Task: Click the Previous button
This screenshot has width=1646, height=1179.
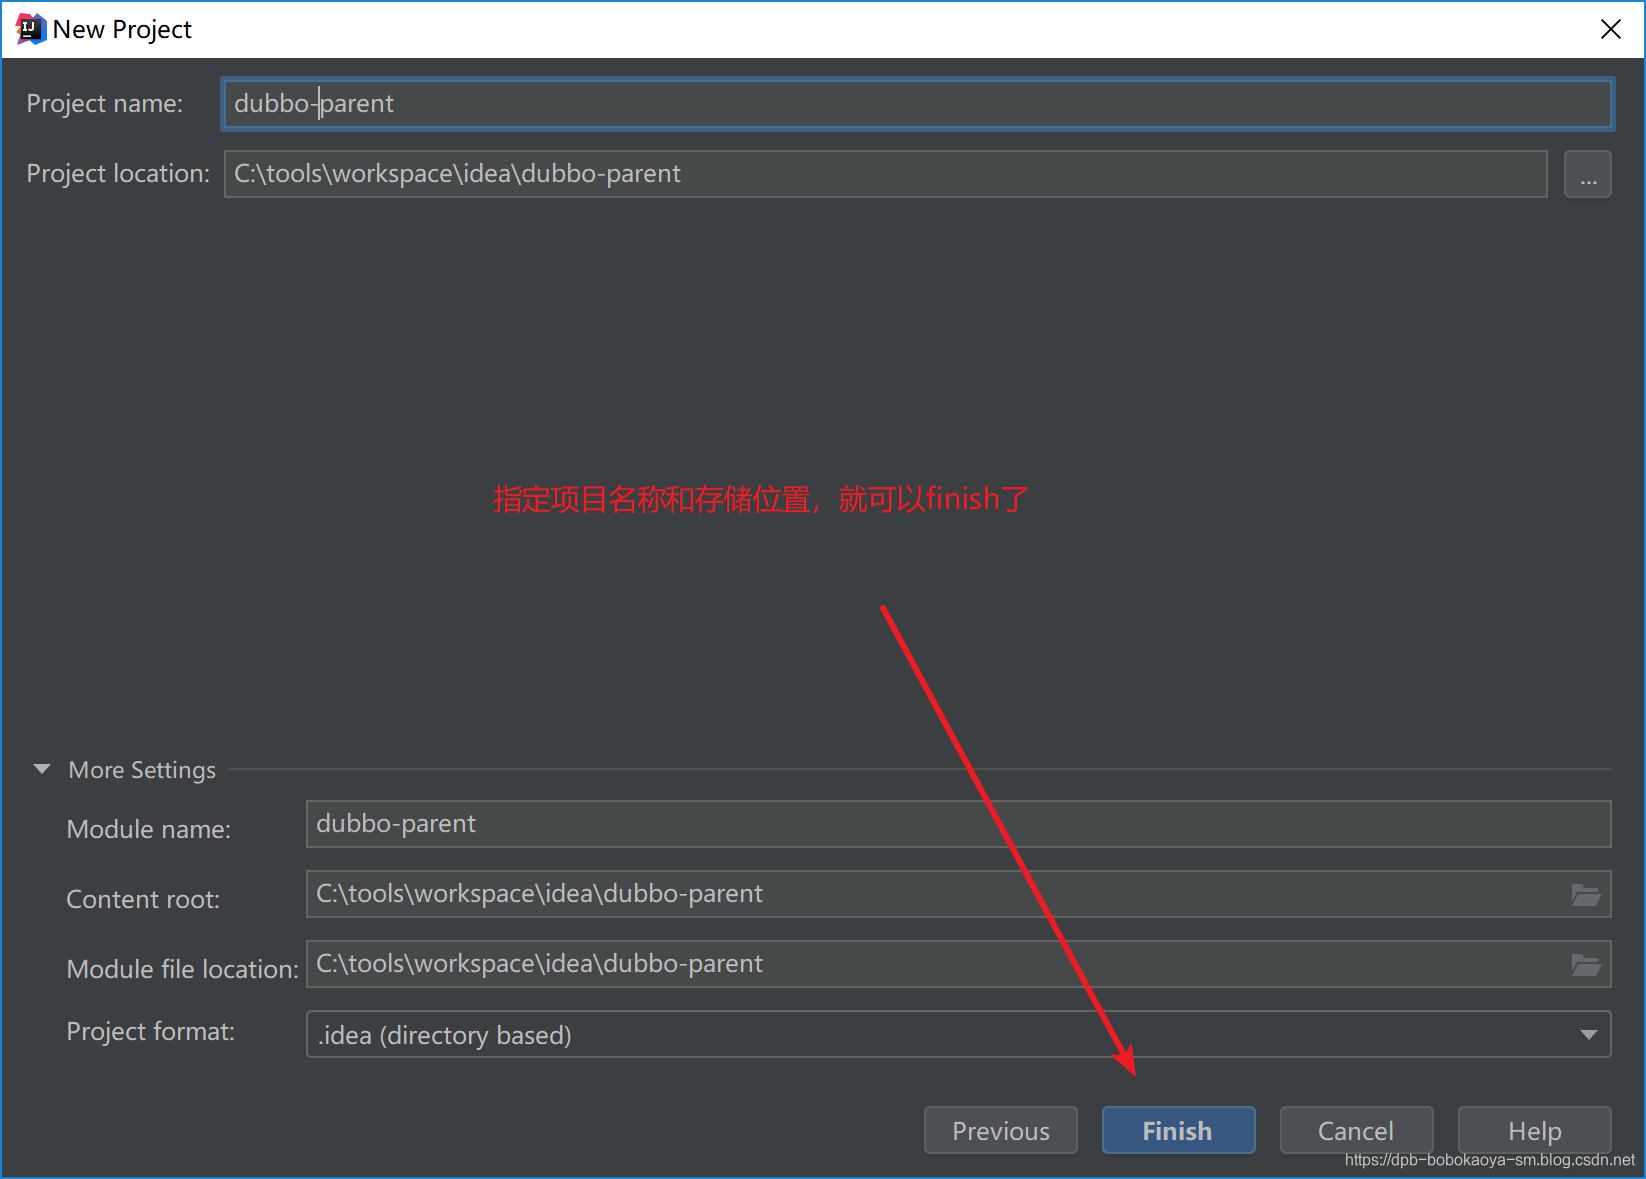Action: pyautogui.click(x=1001, y=1130)
